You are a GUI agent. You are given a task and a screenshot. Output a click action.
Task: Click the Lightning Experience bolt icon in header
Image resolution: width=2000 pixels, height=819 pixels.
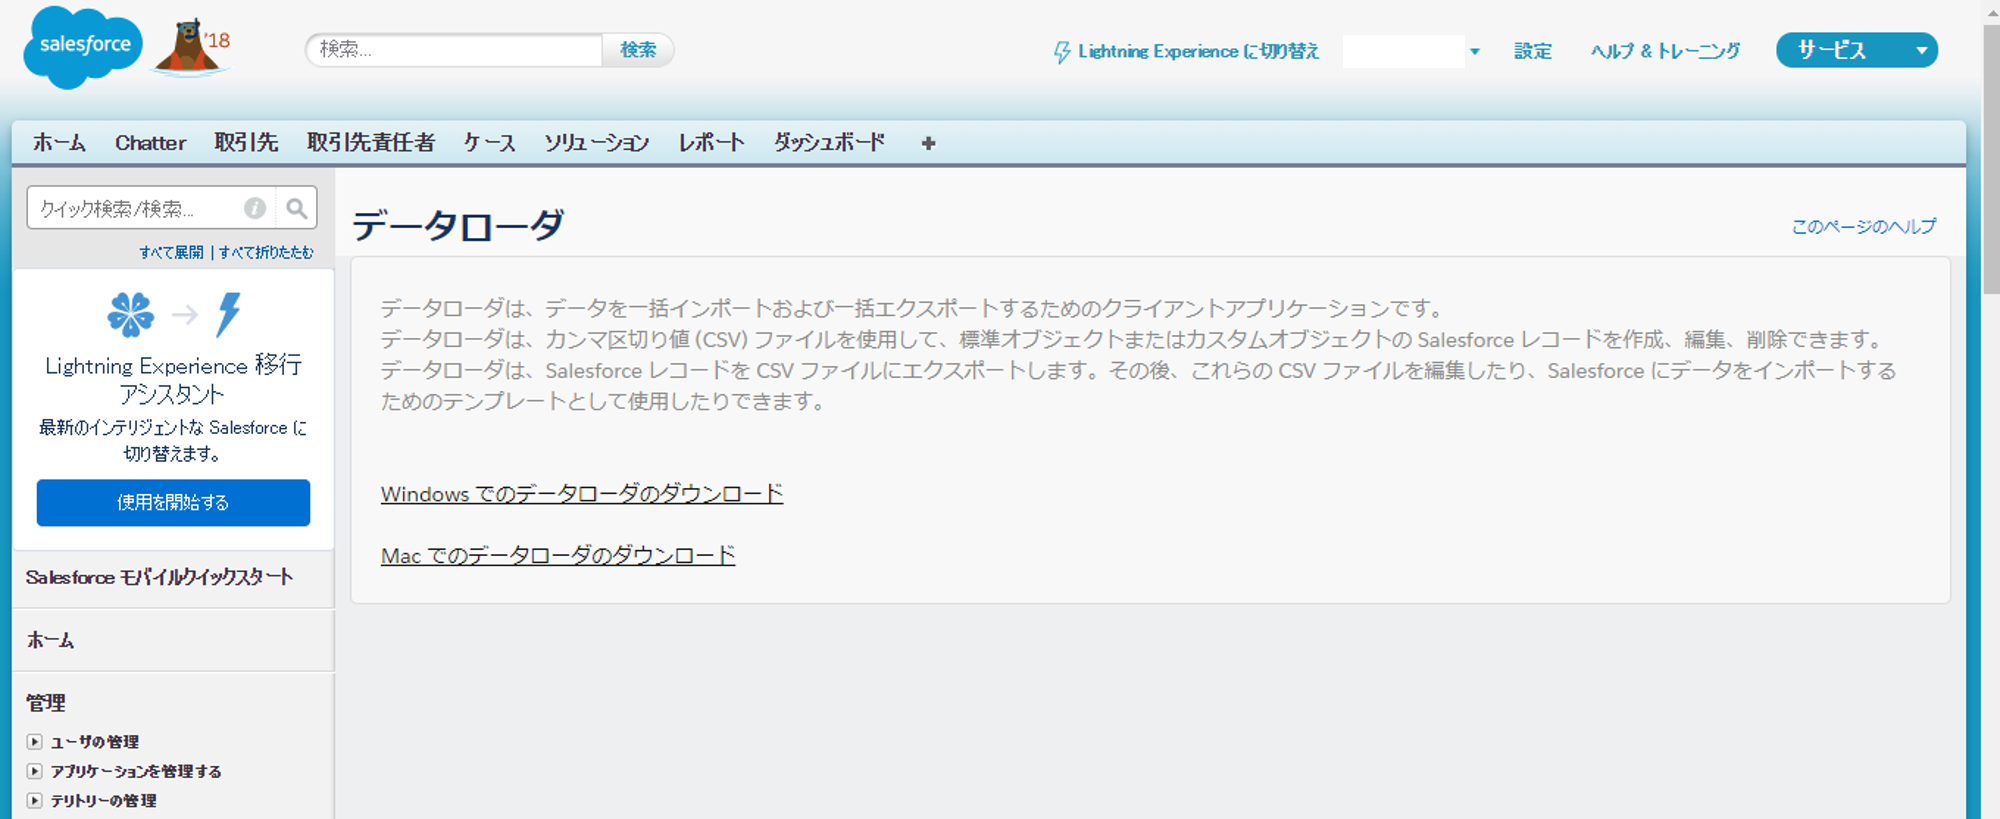click(x=1061, y=52)
